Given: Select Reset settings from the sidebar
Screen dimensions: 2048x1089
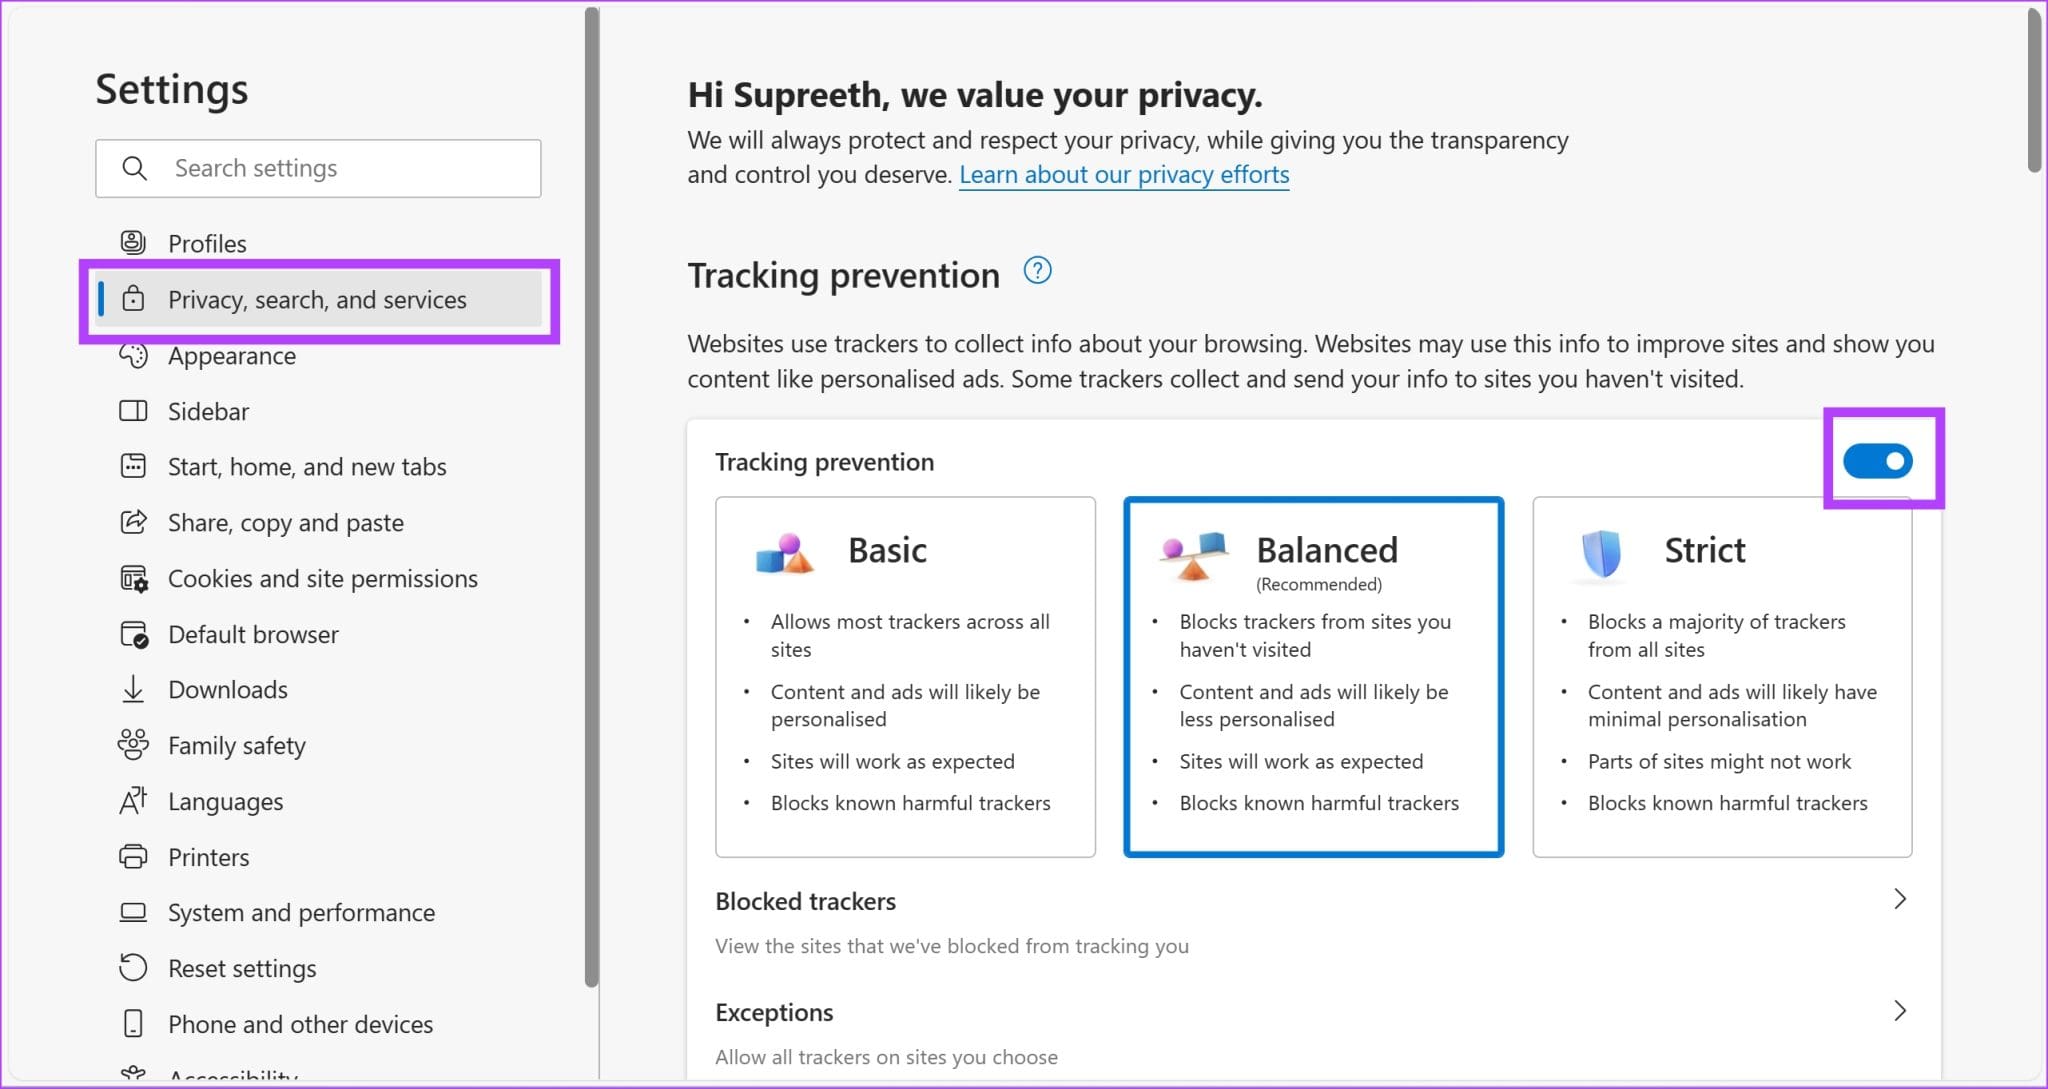Looking at the screenshot, I should (241, 968).
